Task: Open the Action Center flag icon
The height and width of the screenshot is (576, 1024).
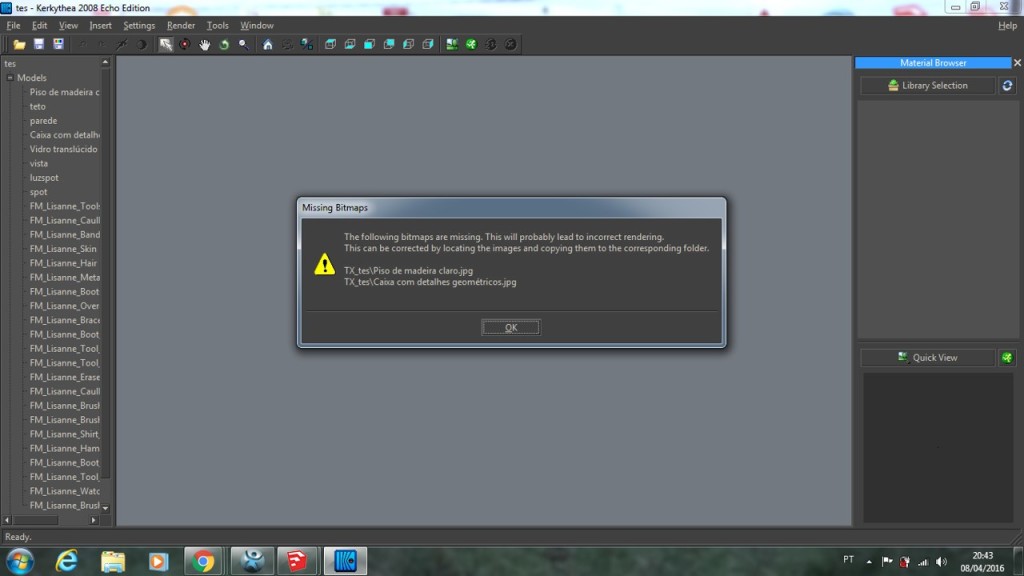Action: tap(887, 562)
